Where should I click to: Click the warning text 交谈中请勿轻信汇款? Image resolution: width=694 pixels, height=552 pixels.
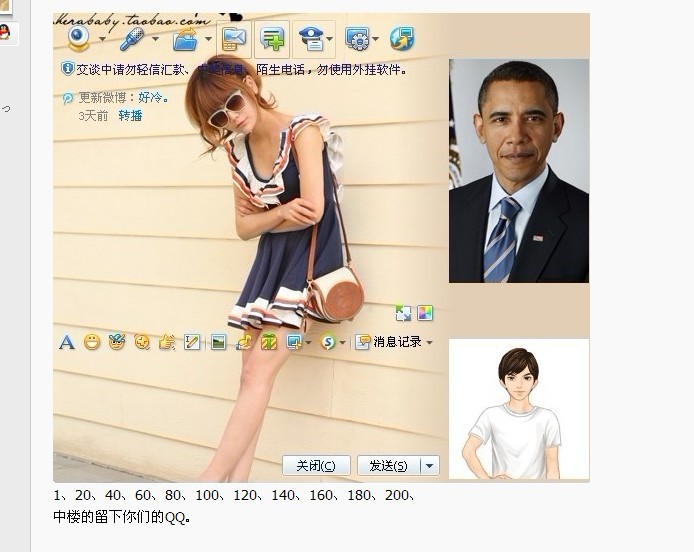coord(130,69)
